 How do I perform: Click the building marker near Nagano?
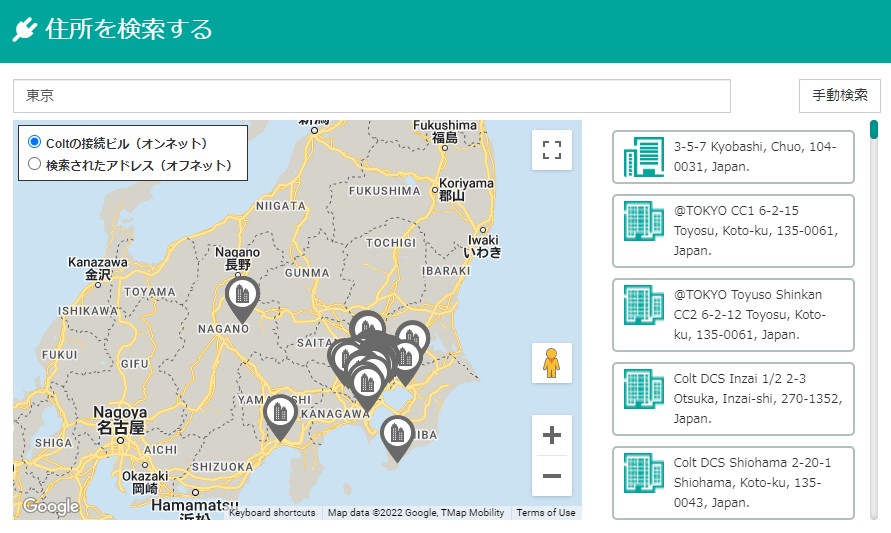[x=242, y=297]
